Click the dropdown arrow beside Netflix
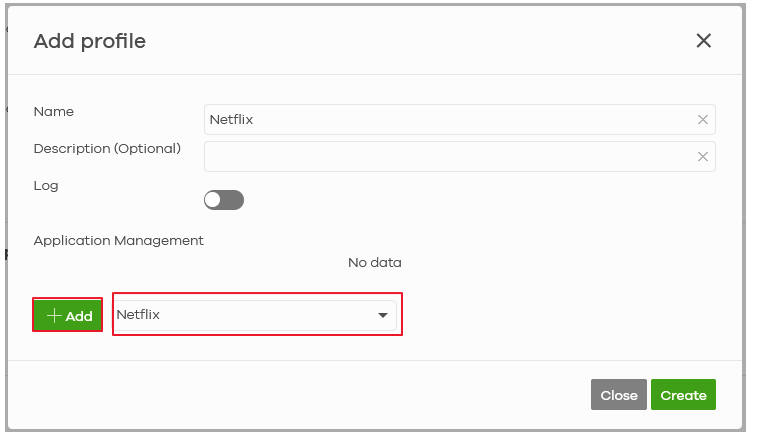The height and width of the screenshot is (433, 757). click(x=382, y=316)
